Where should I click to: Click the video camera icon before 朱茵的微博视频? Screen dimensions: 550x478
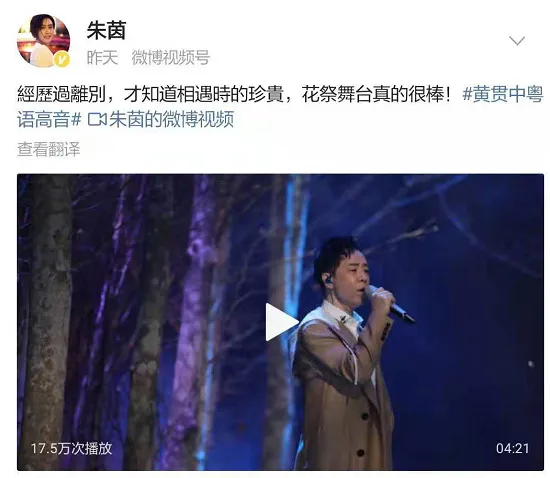pos(97,120)
